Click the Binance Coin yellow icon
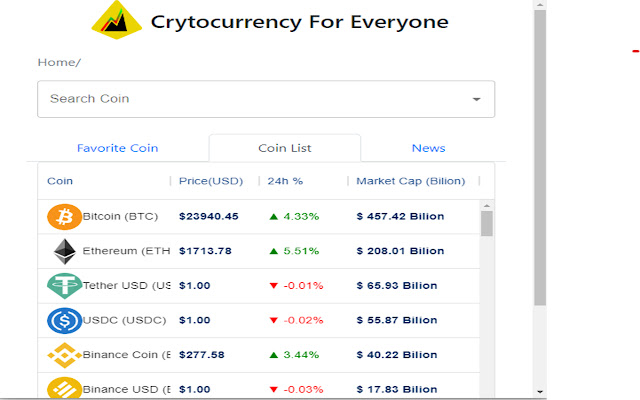640x400 pixels. [64, 355]
